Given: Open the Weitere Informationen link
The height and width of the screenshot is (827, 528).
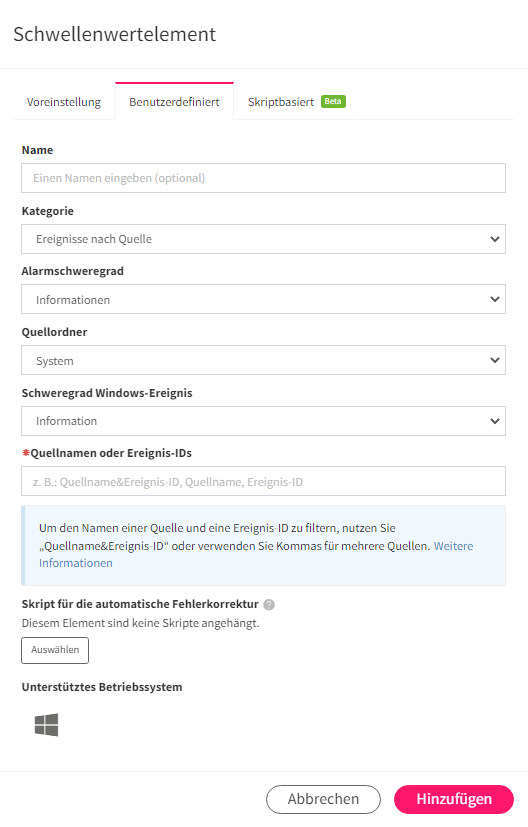Looking at the screenshot, I should pyautogui.click(x=256, y=554).
